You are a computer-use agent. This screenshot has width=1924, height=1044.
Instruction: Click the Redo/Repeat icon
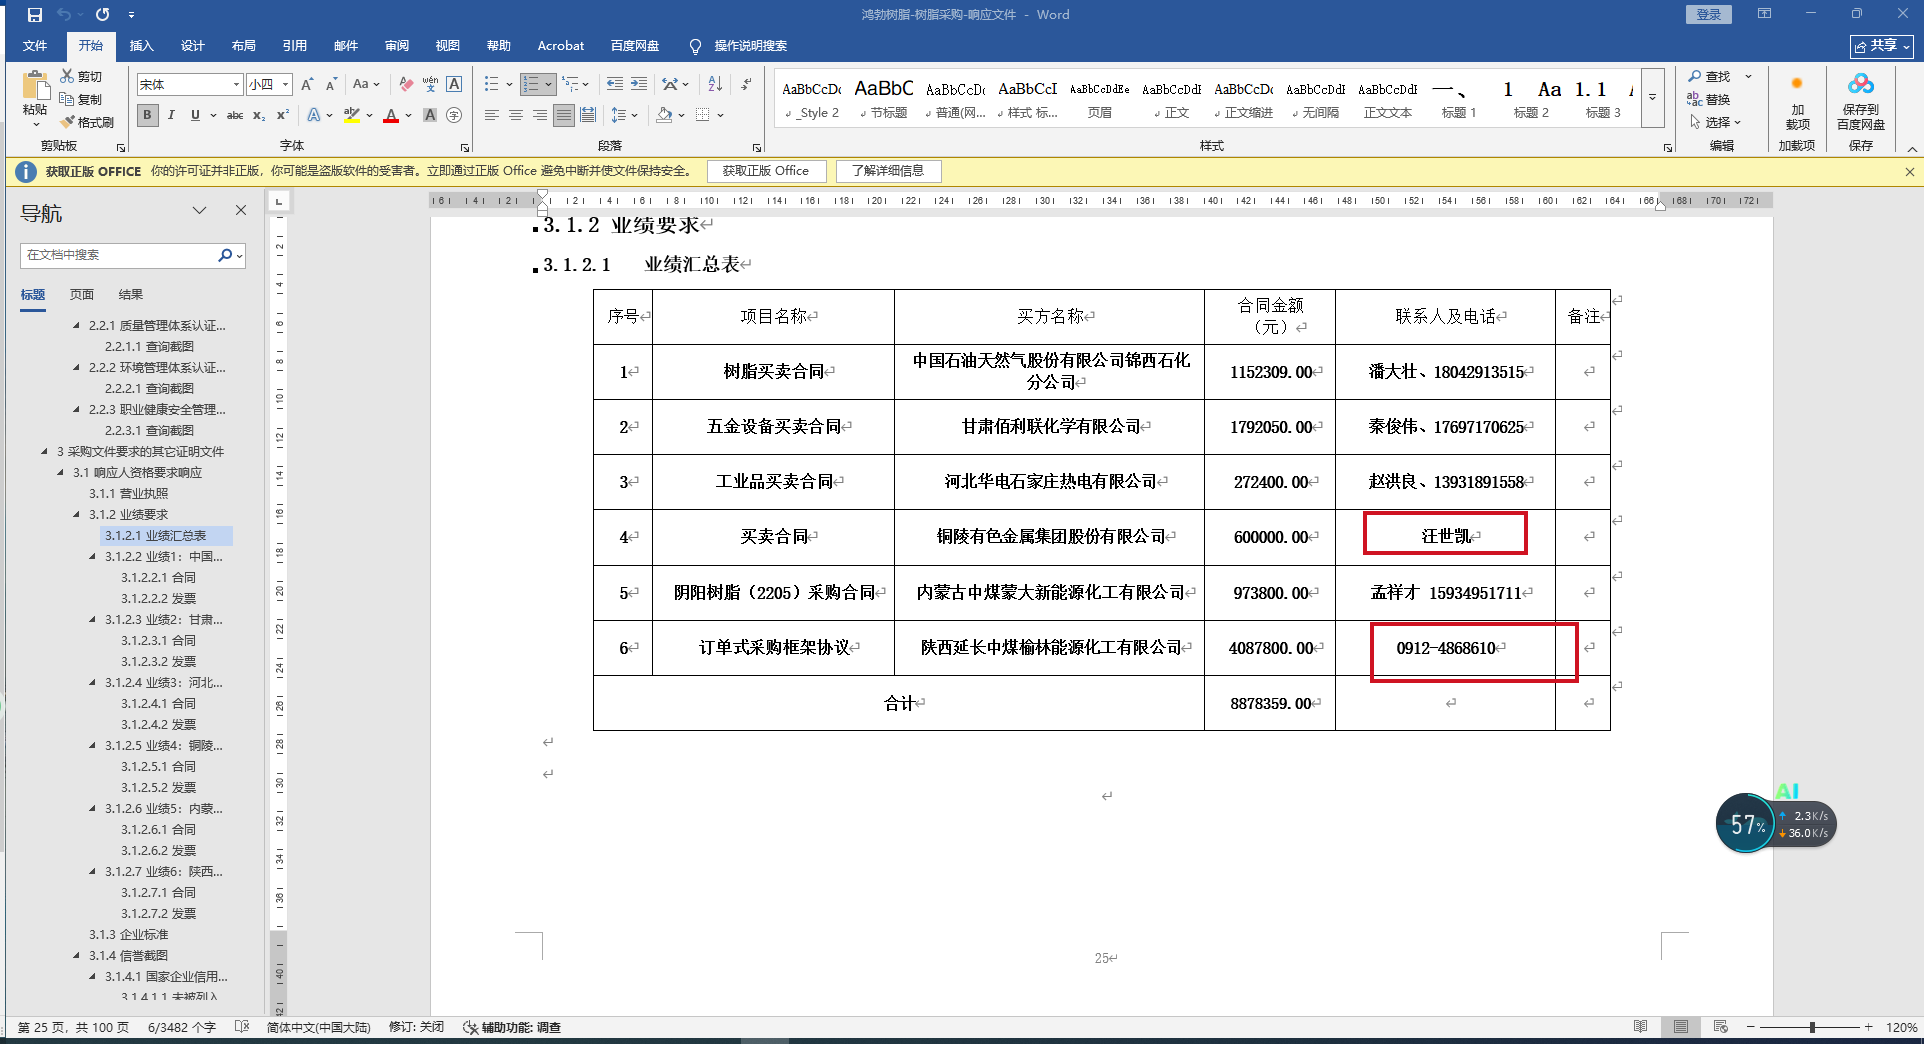[102, 15]
